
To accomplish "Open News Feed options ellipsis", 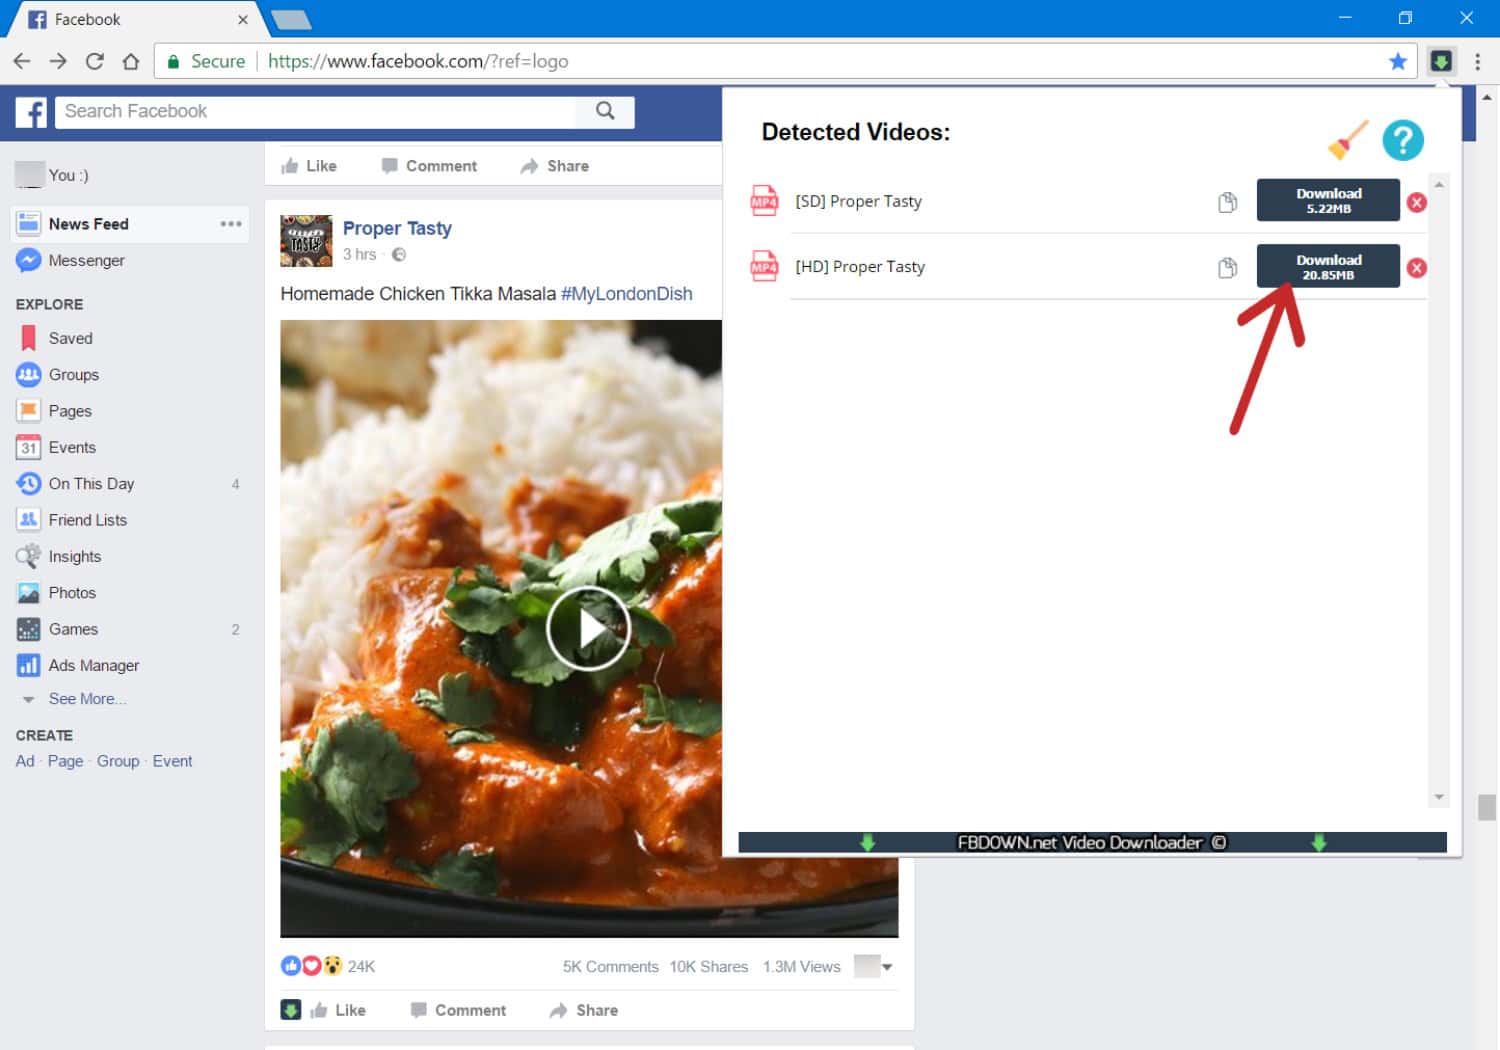I will (x=231, y=224).
